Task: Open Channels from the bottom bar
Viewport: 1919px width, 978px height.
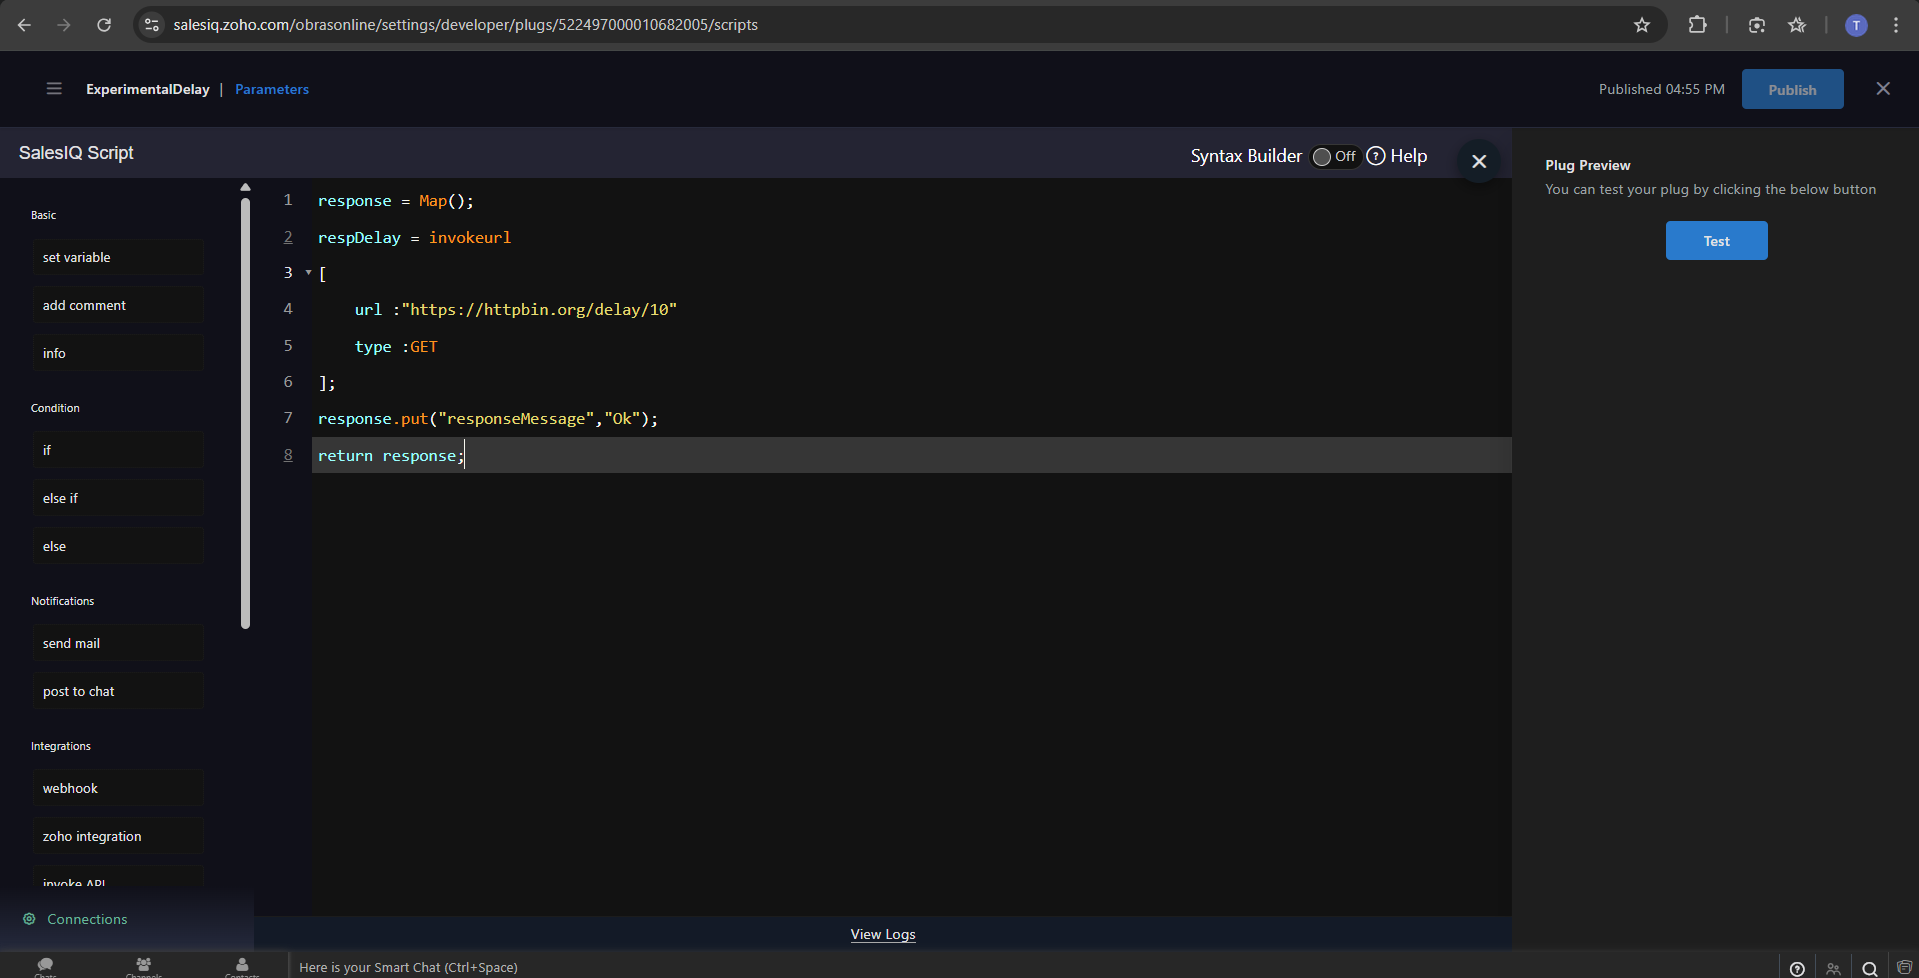Action: [143, 965]
